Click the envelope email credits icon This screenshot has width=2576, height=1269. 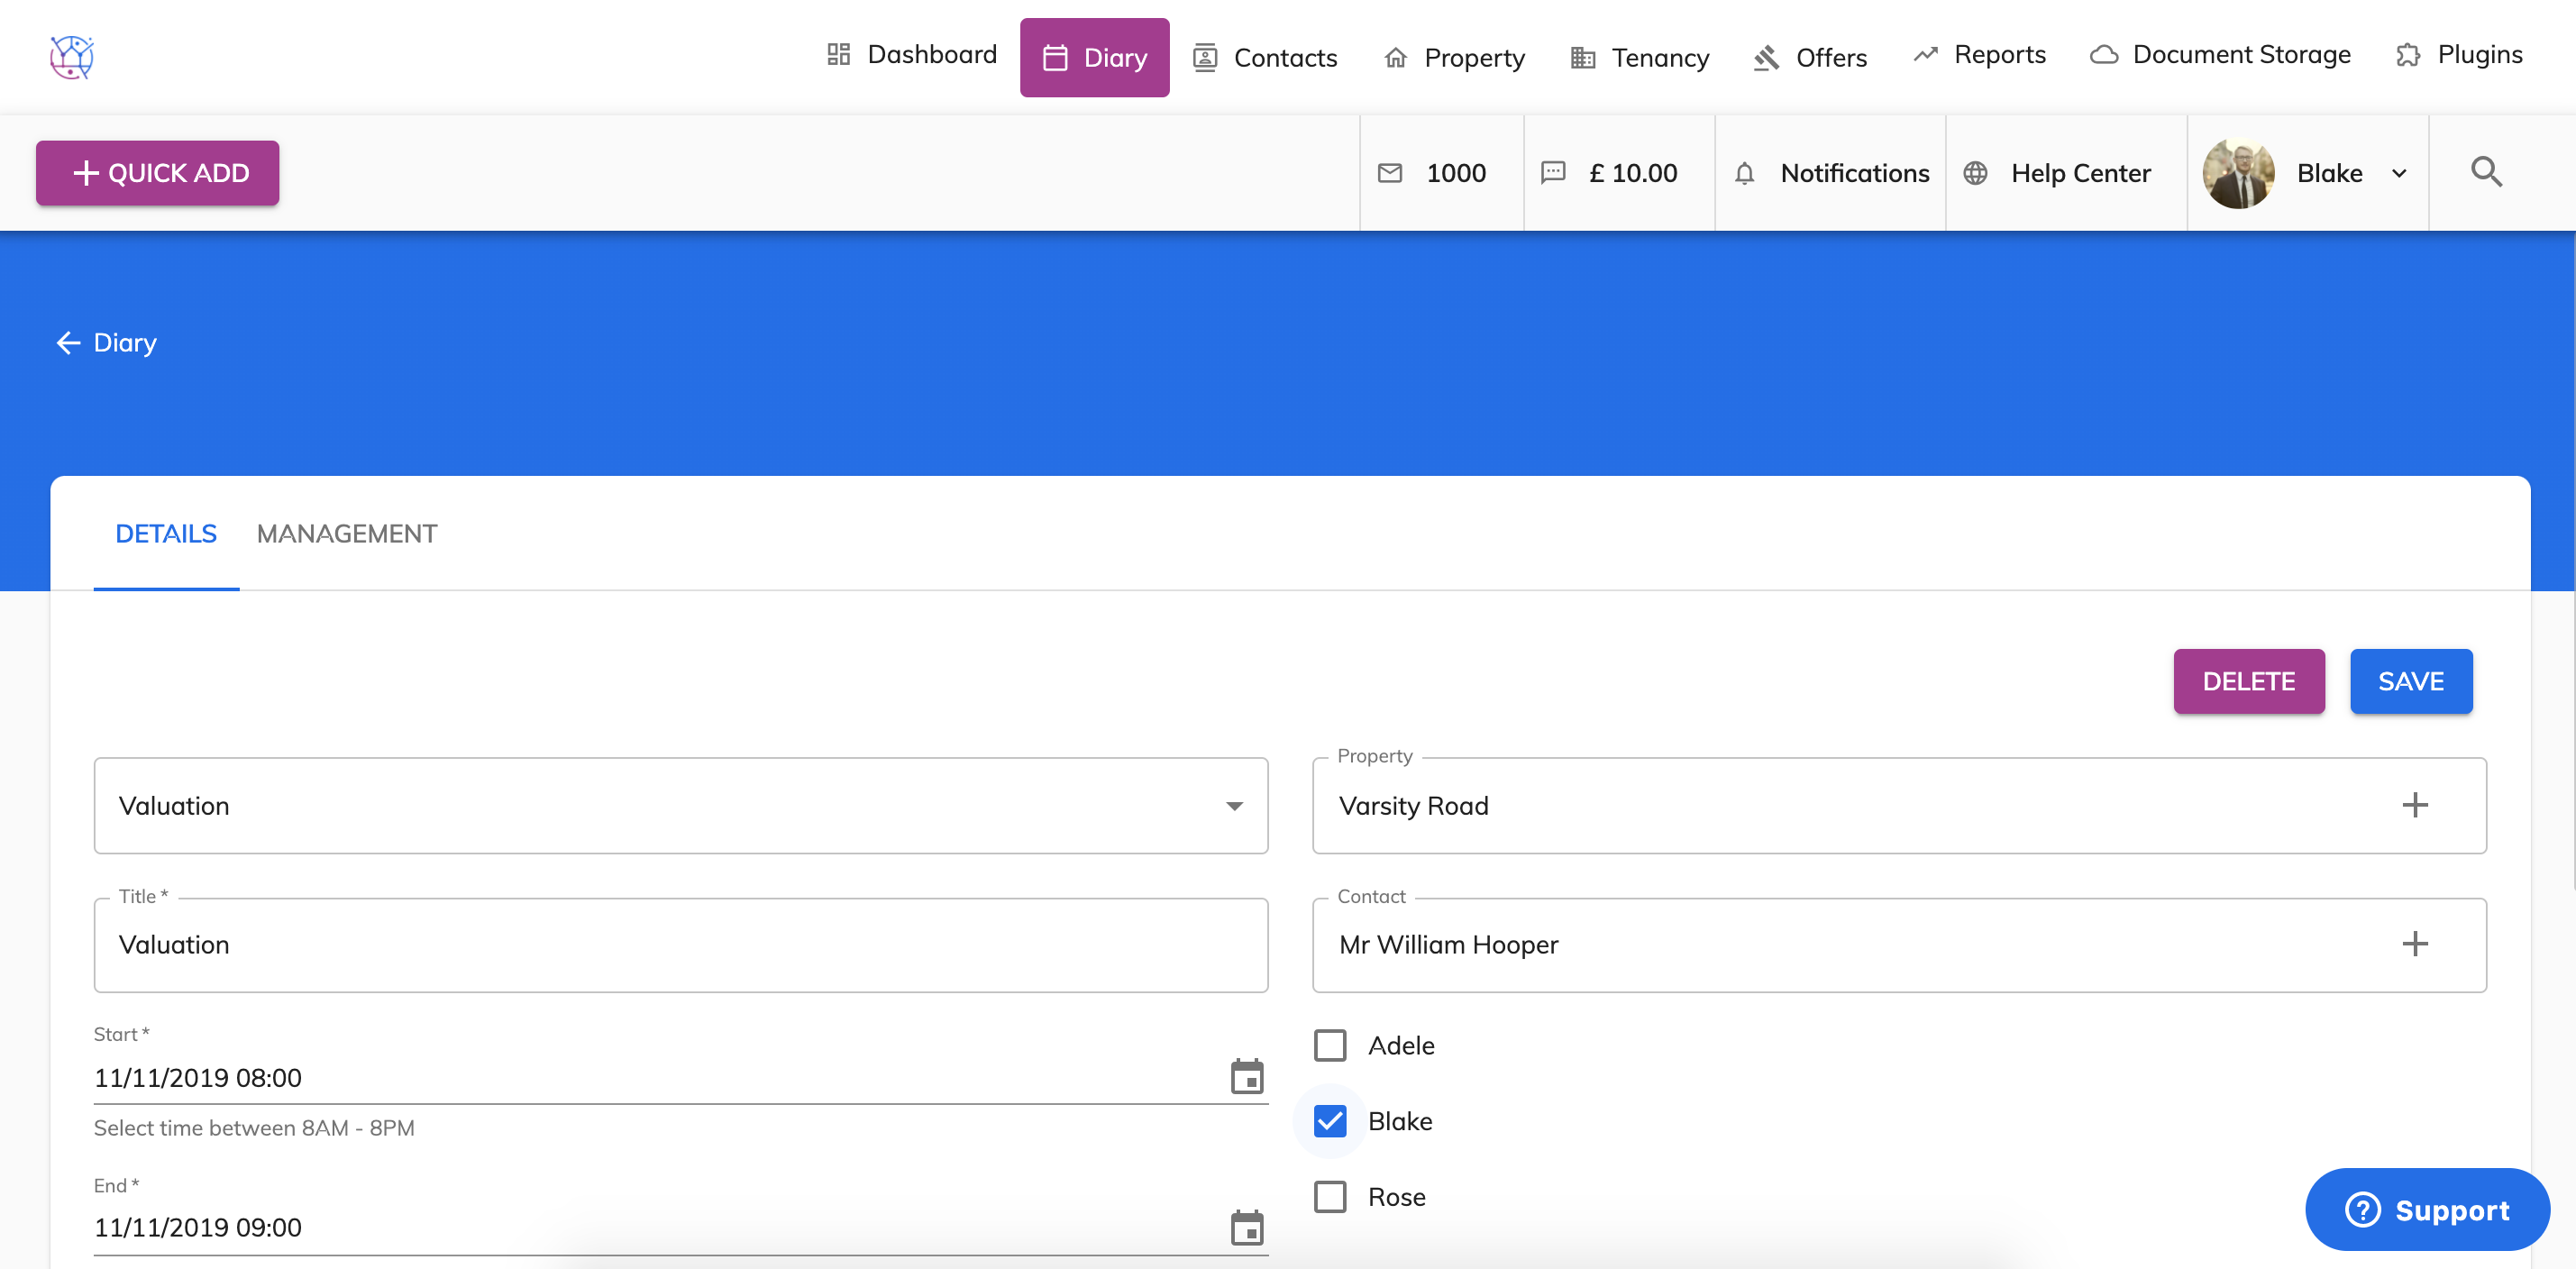point(1389,173)
